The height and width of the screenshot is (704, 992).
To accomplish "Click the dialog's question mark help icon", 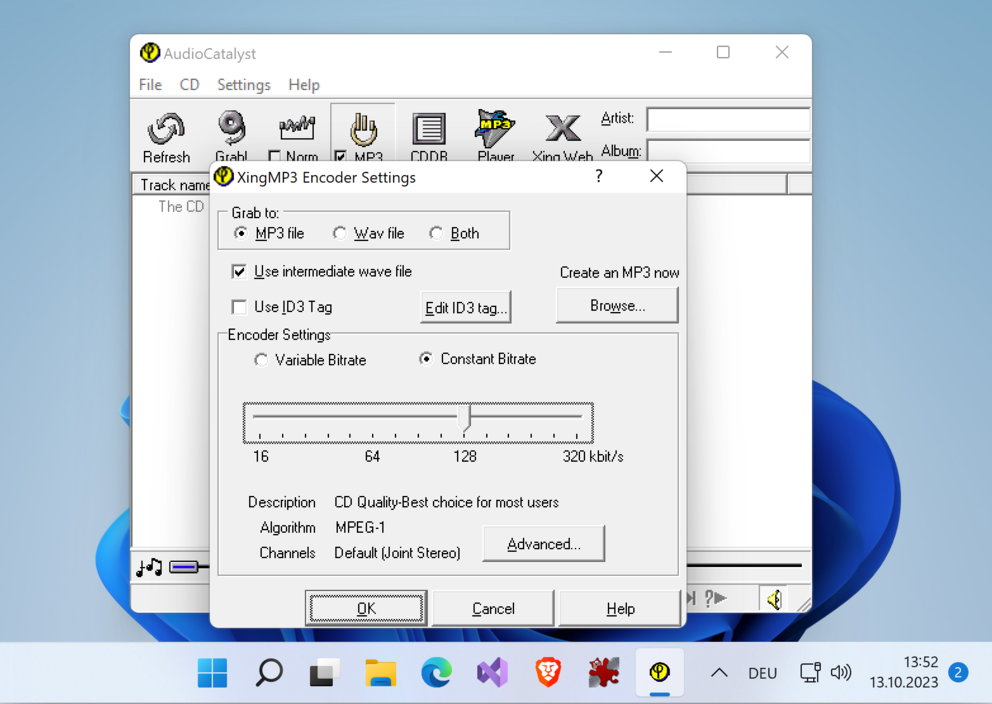I will coord(598,176).
